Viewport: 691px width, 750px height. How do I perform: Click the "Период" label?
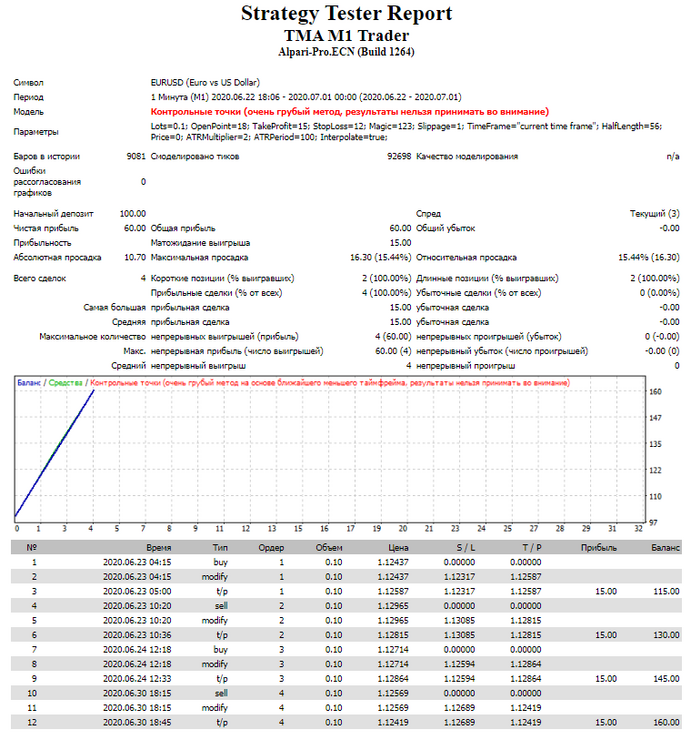pyautogui.click(x=28, y=97)
